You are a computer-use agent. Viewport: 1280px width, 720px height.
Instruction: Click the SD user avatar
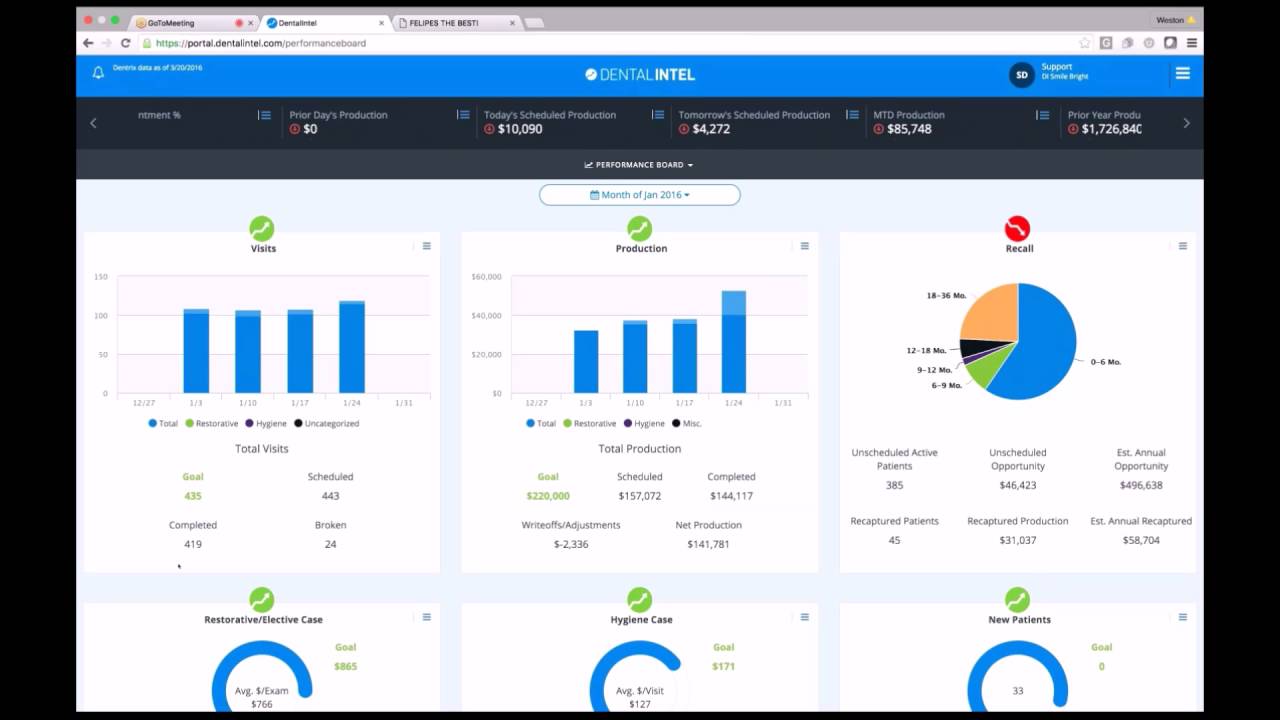pyautogui.click(x=1021, y=75)
